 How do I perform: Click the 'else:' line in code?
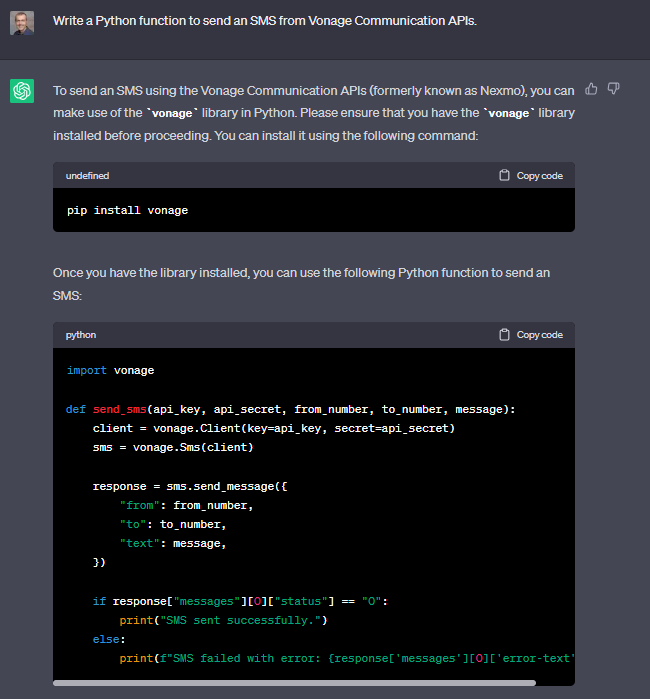pyautogui.click(x=109, y=639)
